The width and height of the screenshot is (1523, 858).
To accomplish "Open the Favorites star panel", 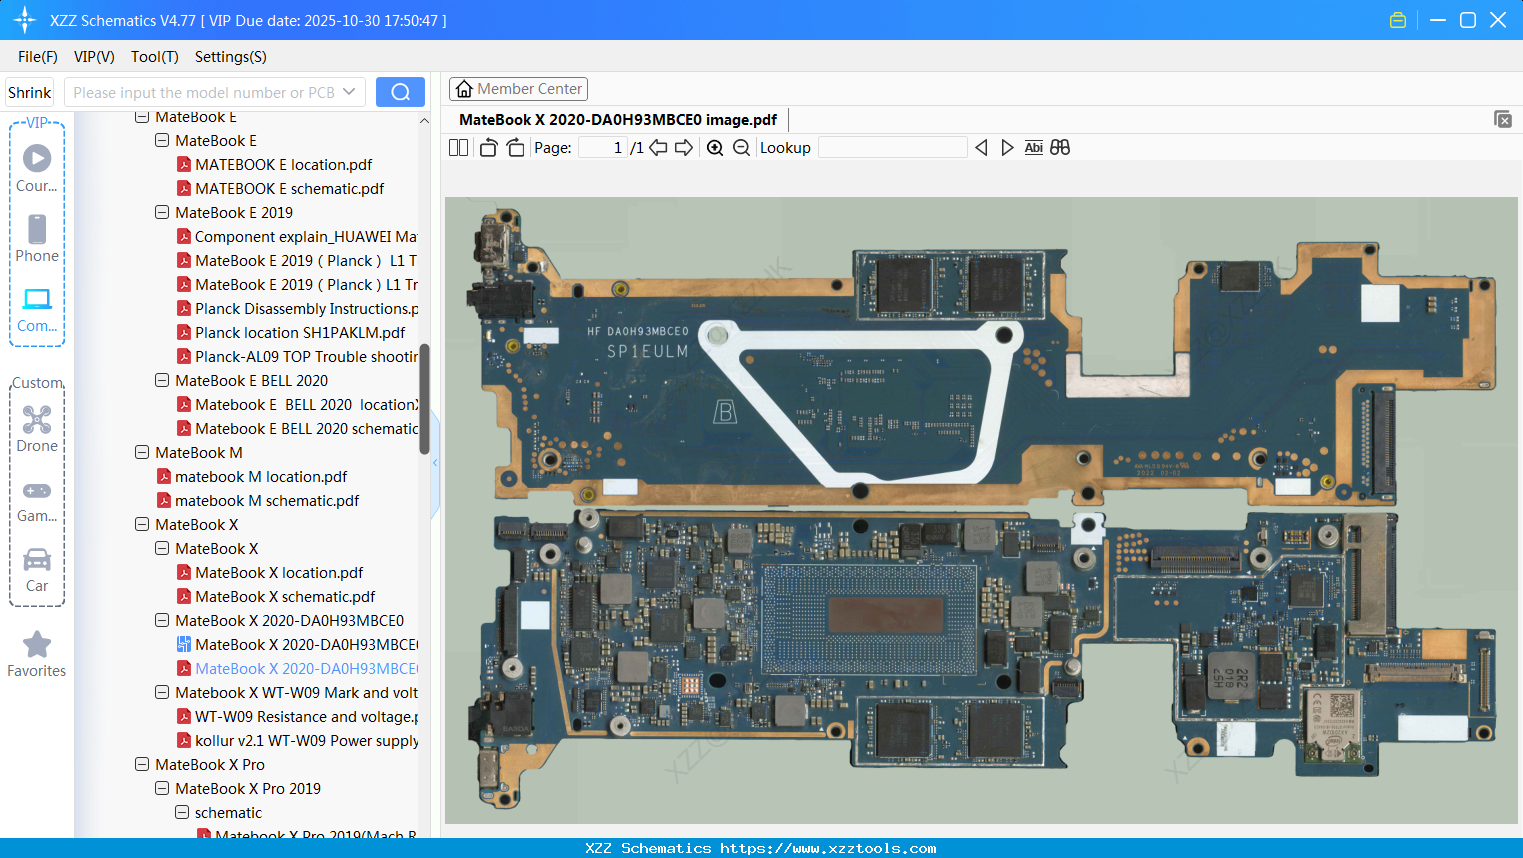I will 37,654.
